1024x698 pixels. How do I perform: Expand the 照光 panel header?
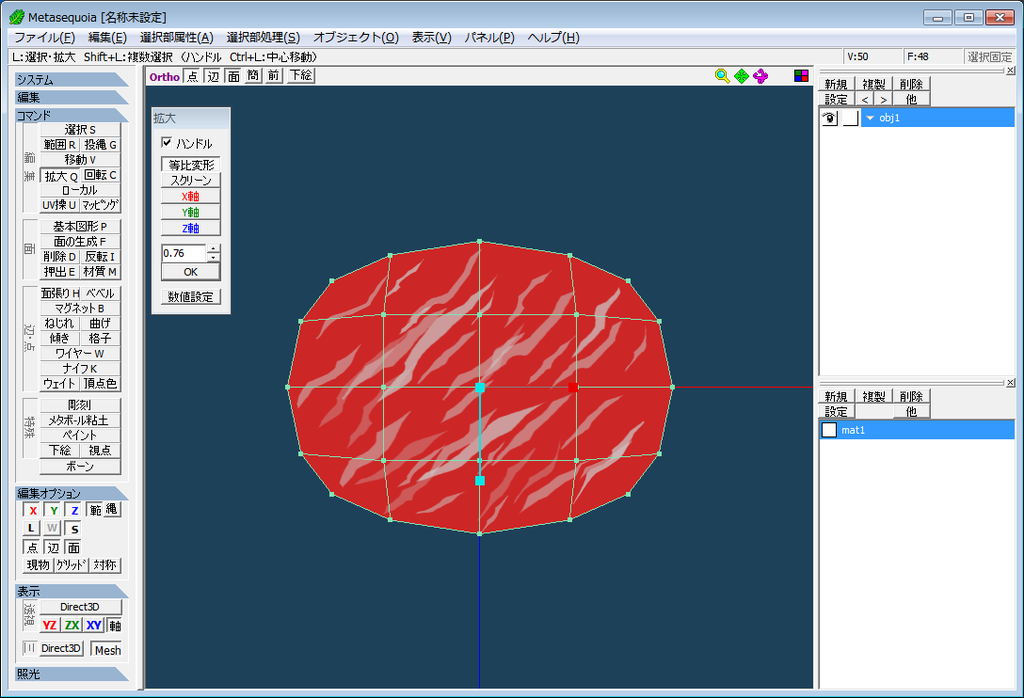[x=72, y=673]
